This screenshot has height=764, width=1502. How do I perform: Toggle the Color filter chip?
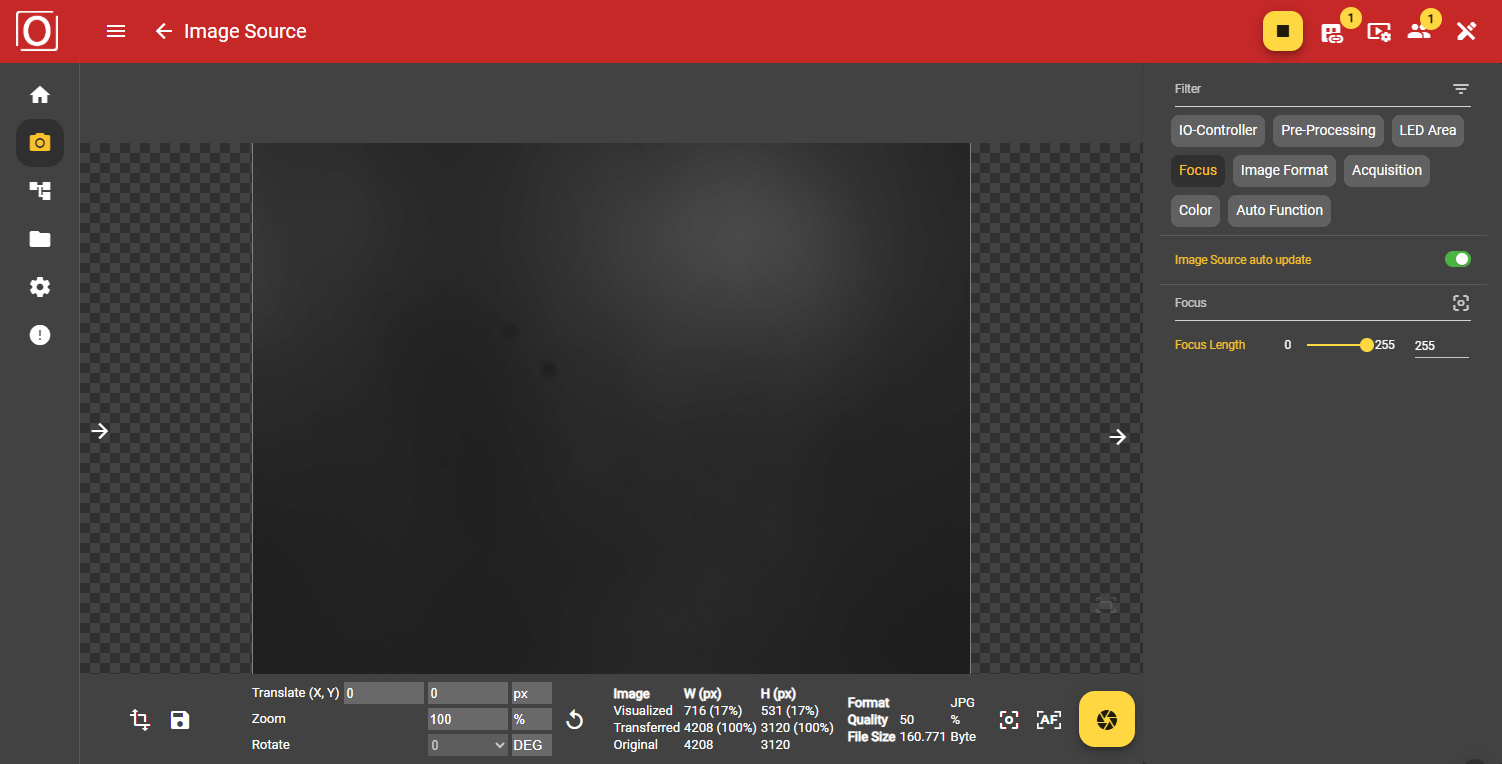[1195, 210]
